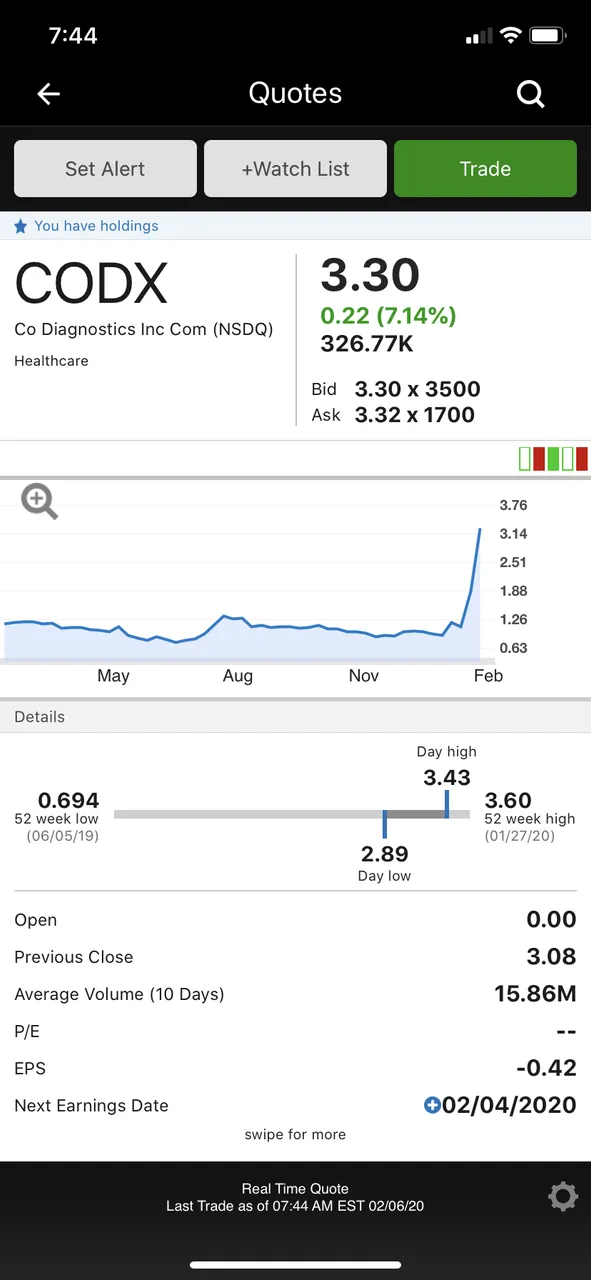Tap the Next Earnings Date 02/04/2020

[509, 1105]
